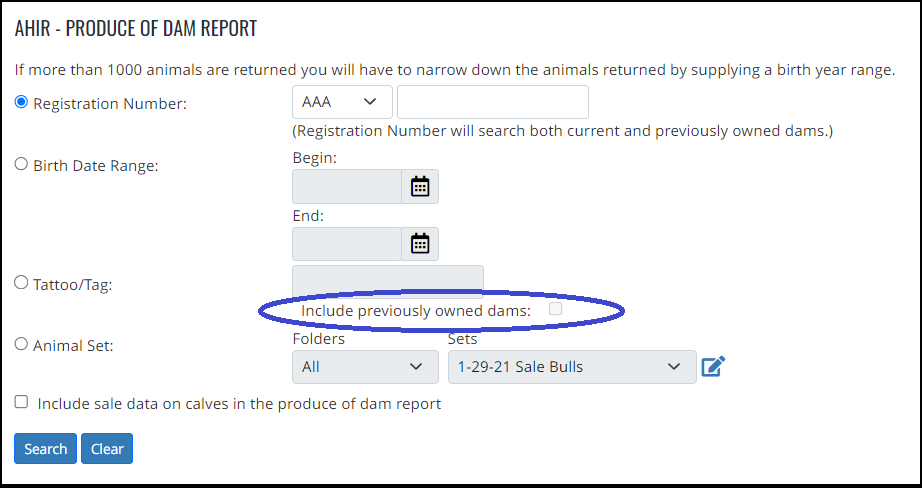The width and height of the screenshot is (922, 488).
Task: Select the Animal Set radio button
Action: coord(21,344)
